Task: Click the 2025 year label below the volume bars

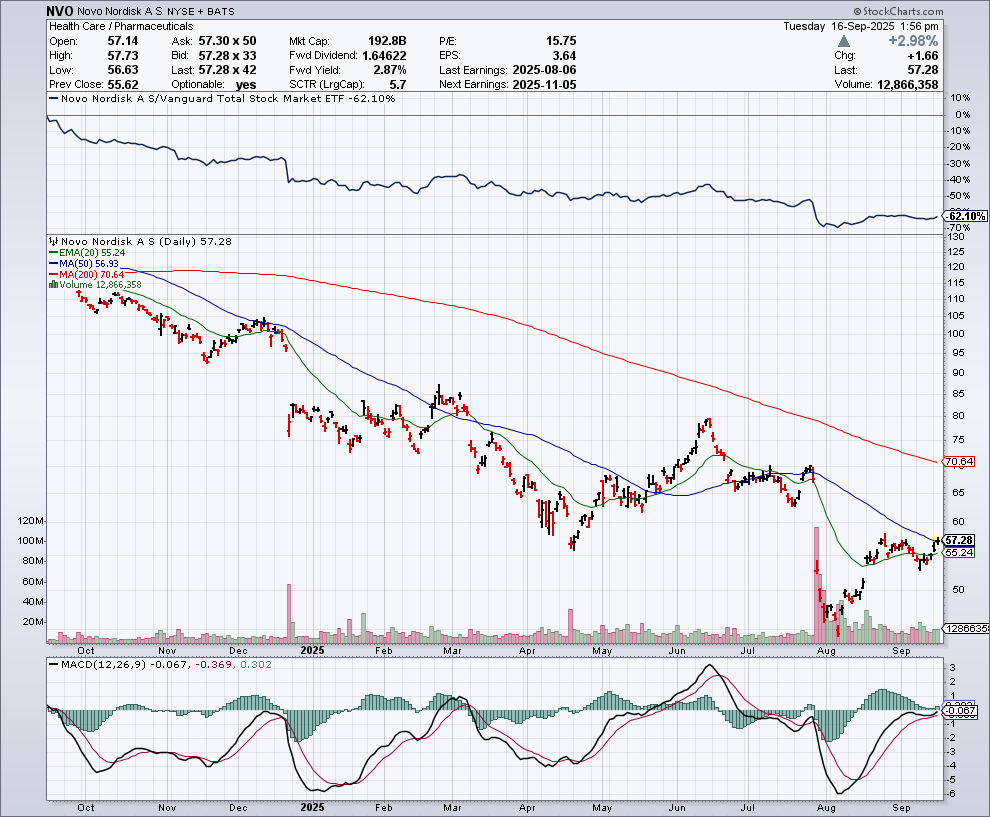Action: pyautogui.click(x=312, y=650)
